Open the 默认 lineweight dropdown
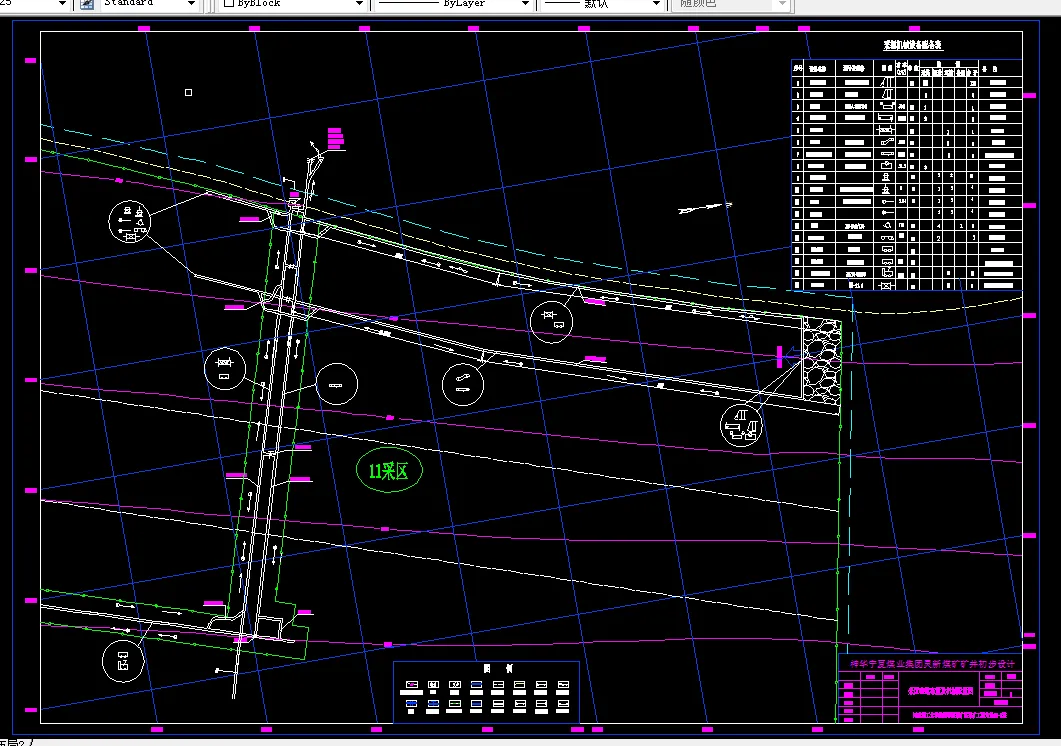Screen dimensions: 1061x746 656,3
